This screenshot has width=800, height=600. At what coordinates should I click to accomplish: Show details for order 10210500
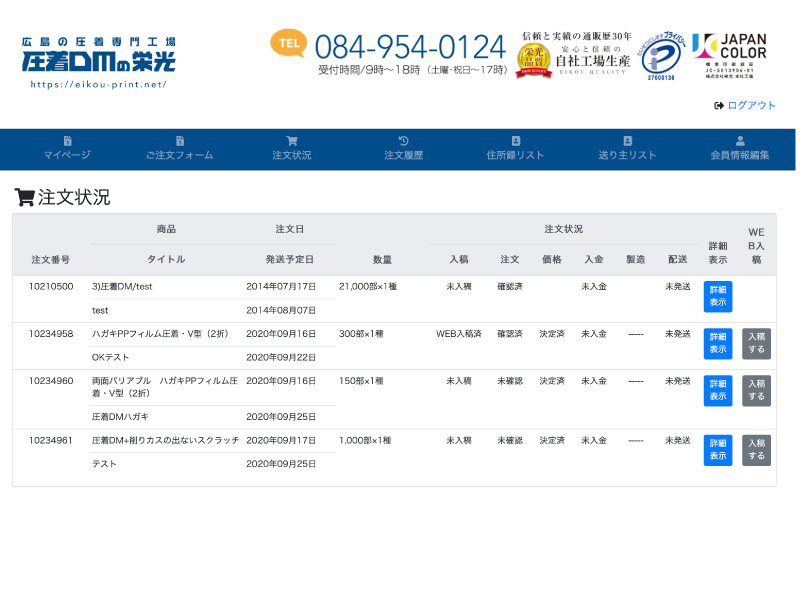click(x=718, y=297)
